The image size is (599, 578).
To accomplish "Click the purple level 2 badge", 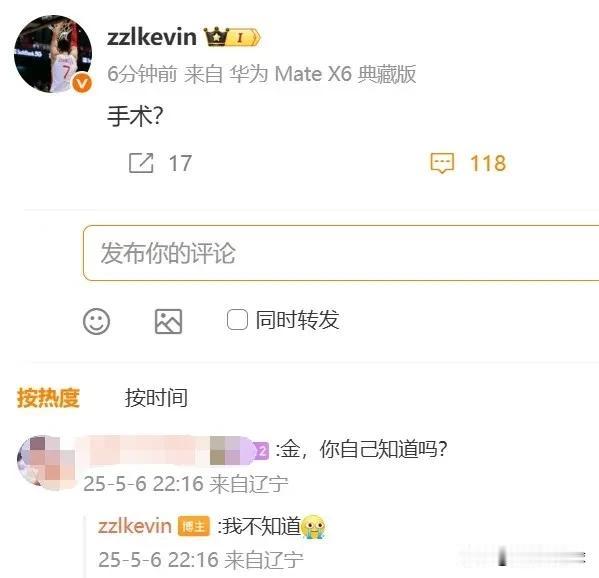I will tap(261, 451).
